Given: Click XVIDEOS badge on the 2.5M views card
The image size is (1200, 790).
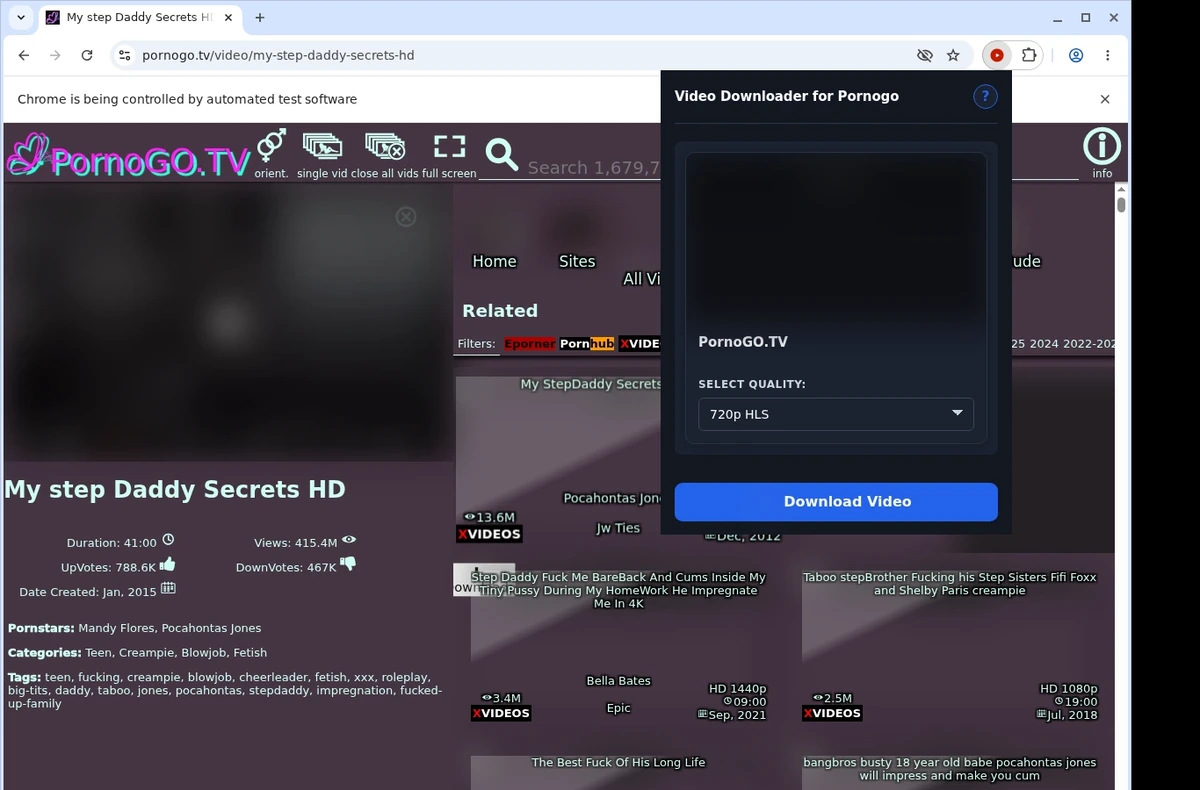Looking at the screenshot, I should (x=832, y=713).
